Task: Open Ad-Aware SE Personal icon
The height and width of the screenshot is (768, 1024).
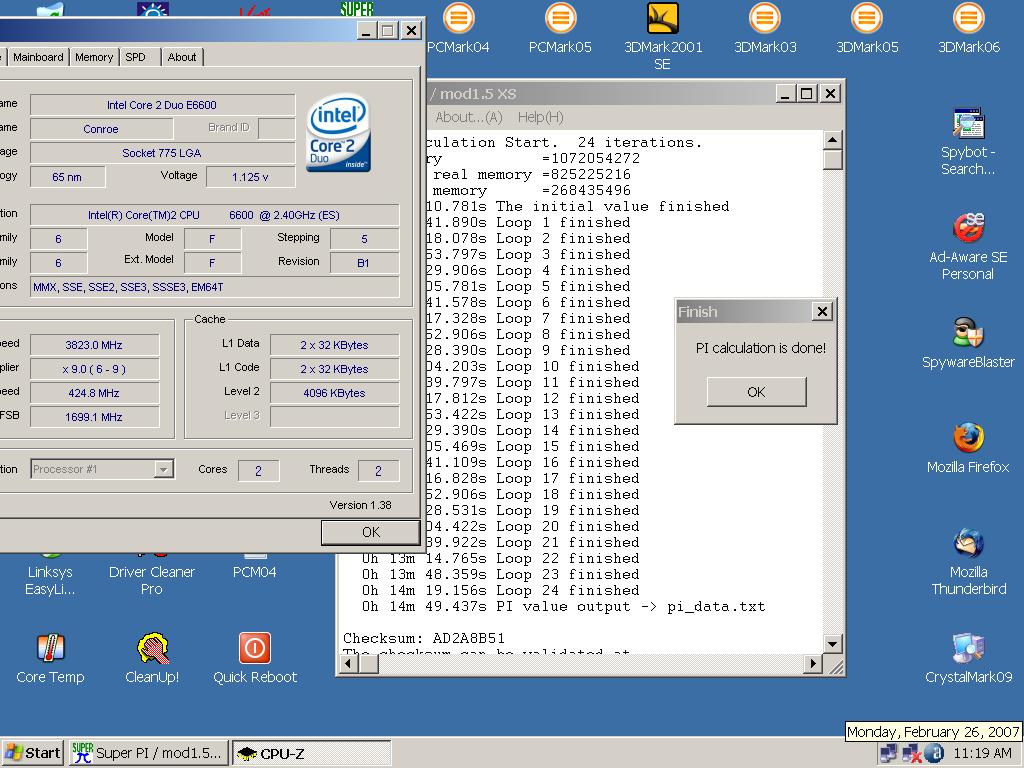Action: [x=968, y=246]
